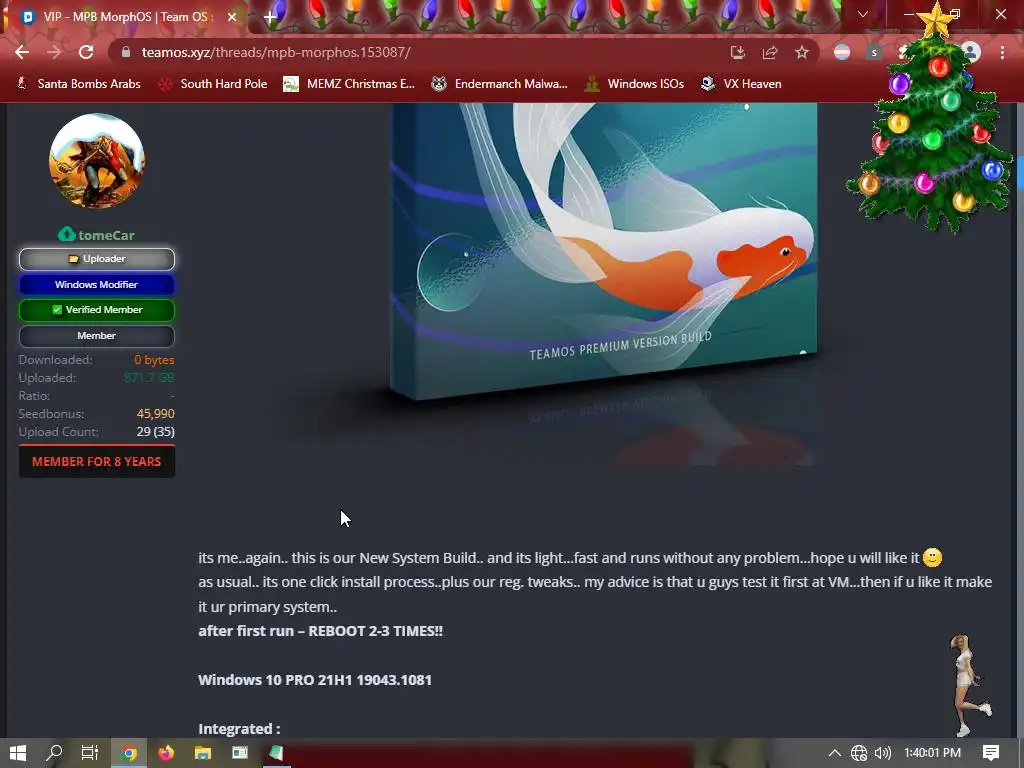Click the gray S extension icon

tap(874, 52)
